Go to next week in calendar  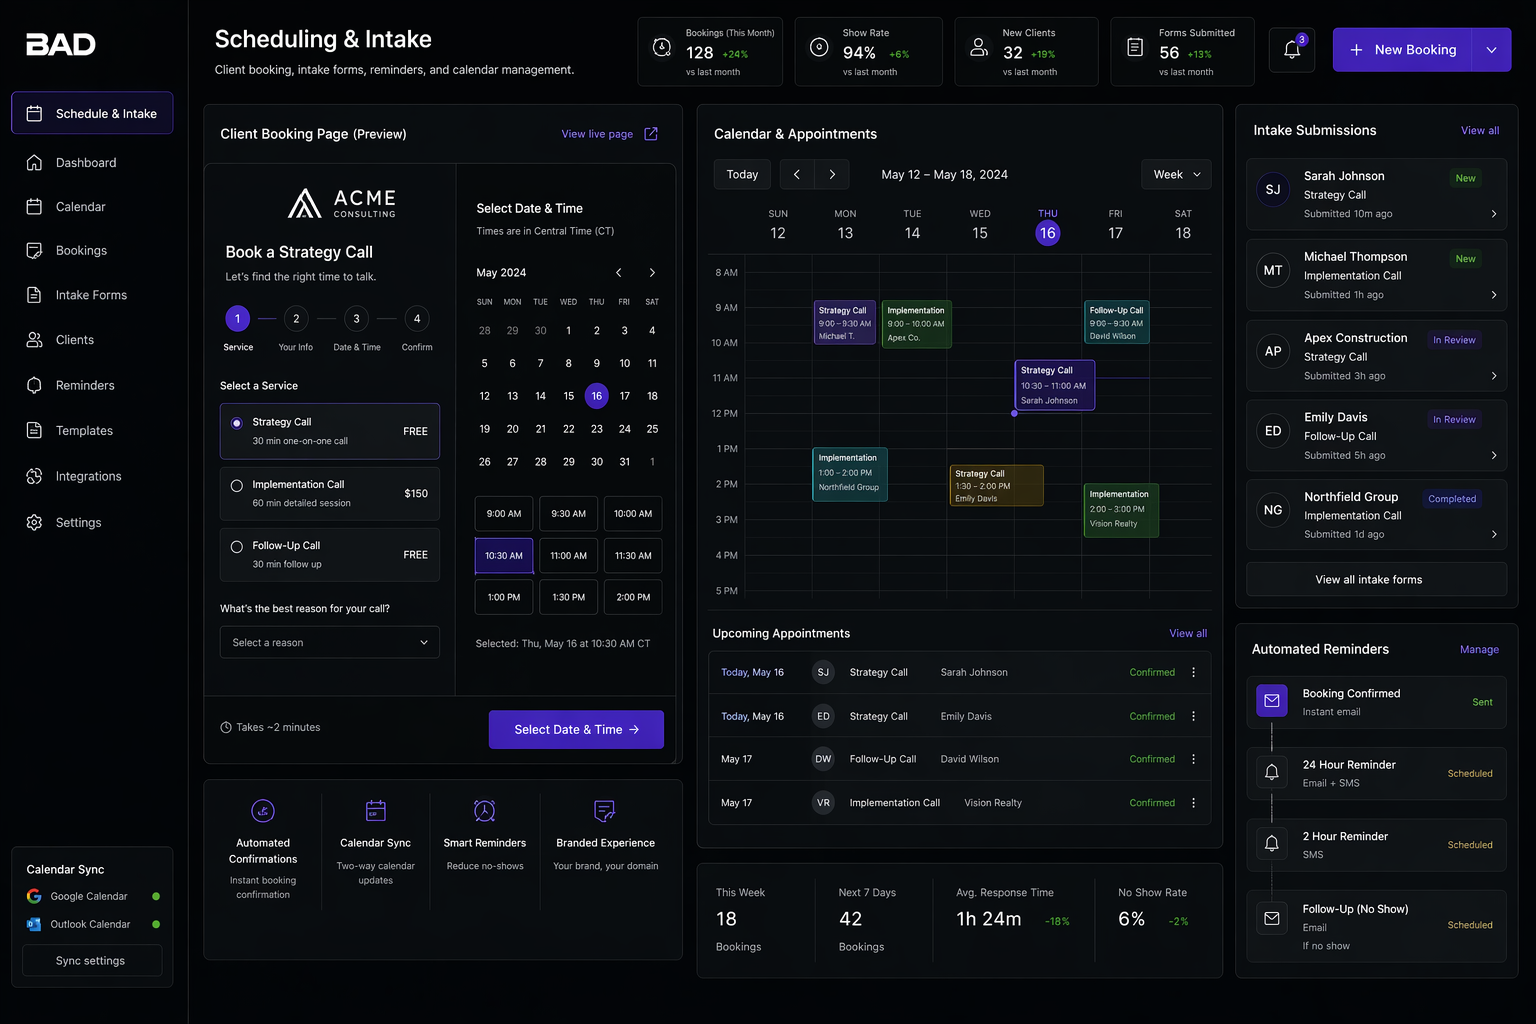[x=832, y=174]
